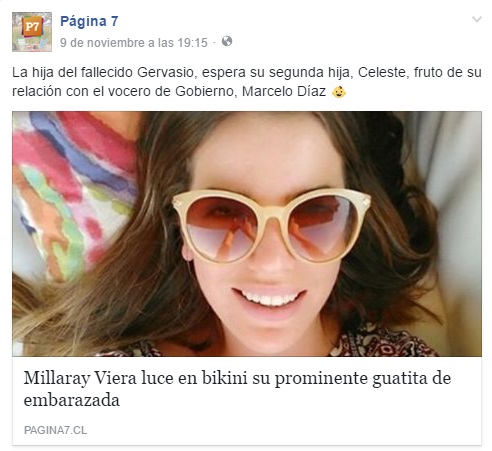This screenshot has width=492, height=451.
Task: Click "Marcelo Díaz" in the caption
Action: (284, 91)
